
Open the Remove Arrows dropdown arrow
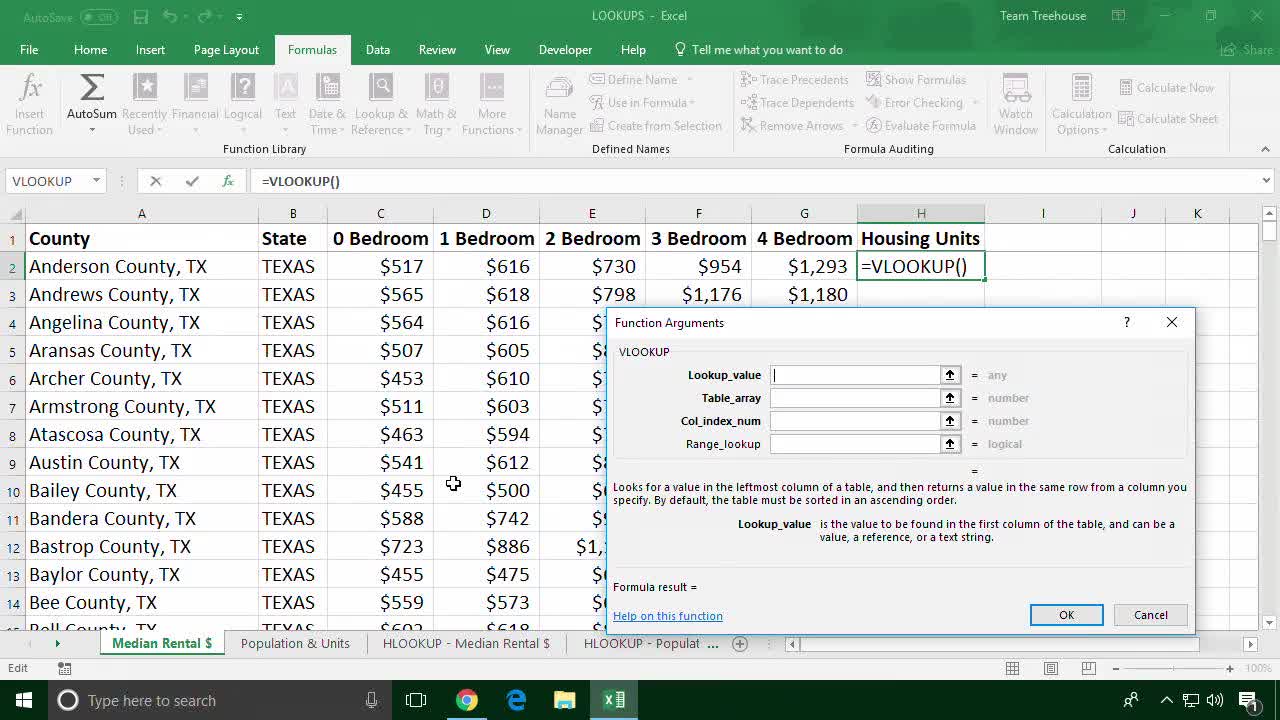coord(854,126)
